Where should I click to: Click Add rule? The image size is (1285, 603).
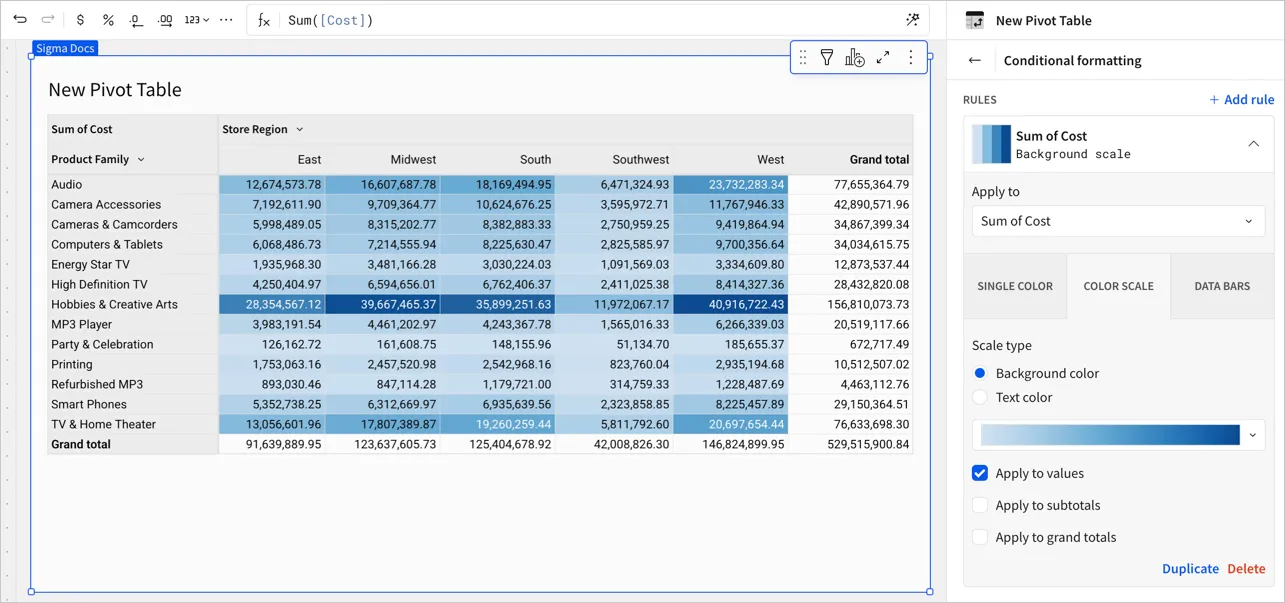[x=1241, y=99]
